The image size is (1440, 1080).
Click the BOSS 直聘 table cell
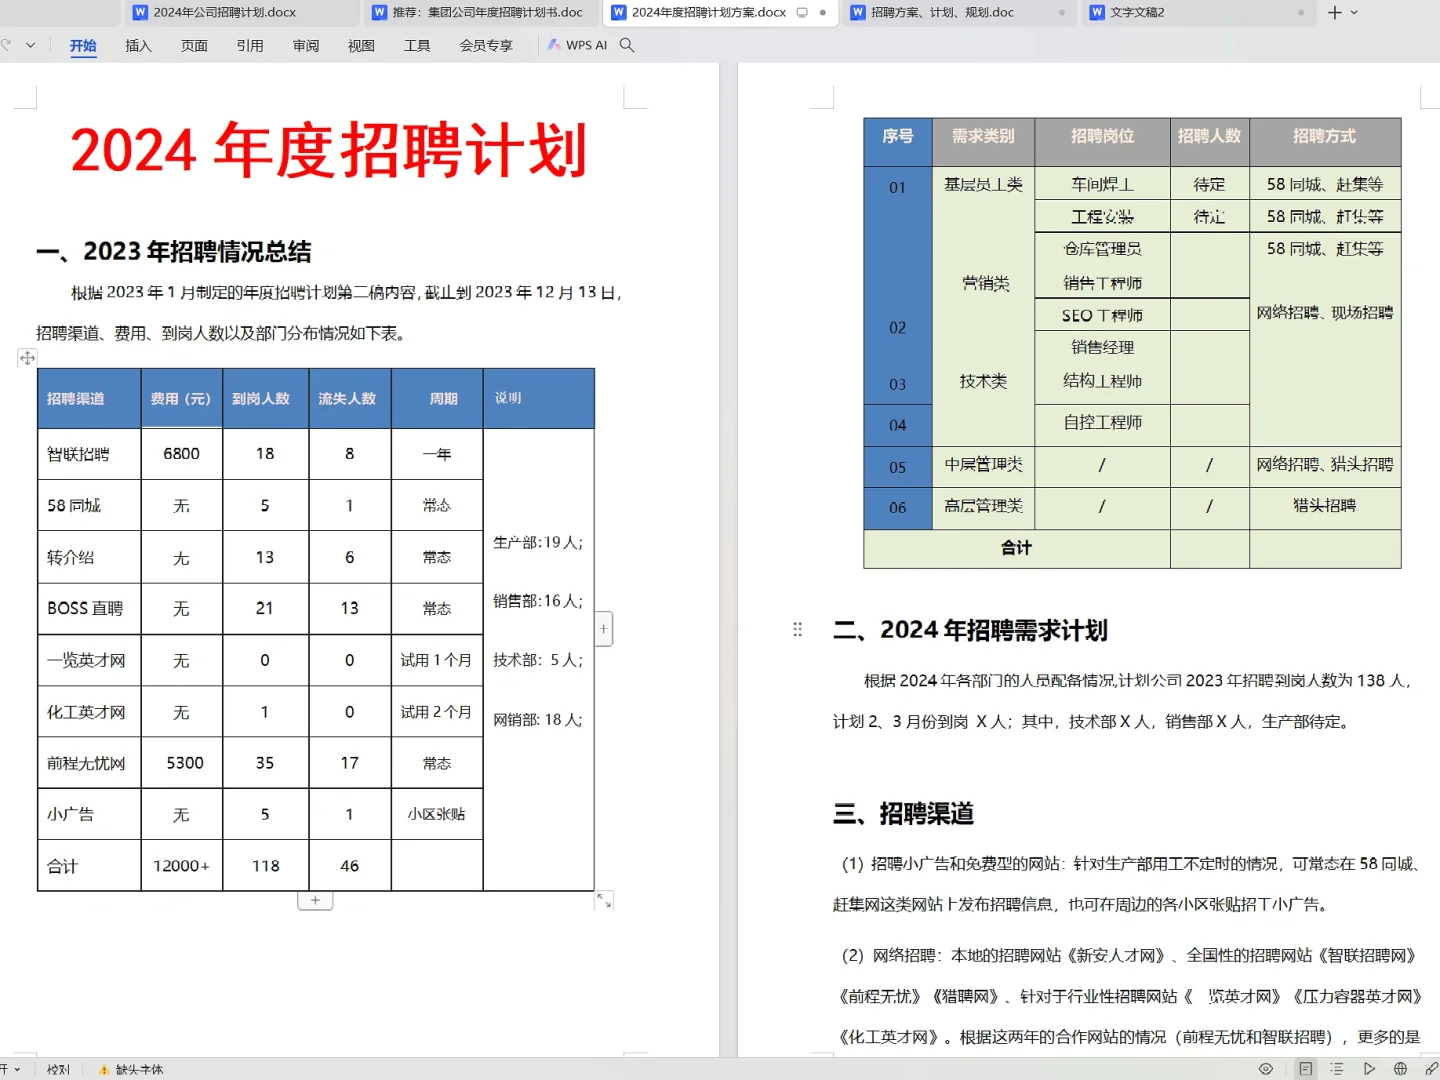89,609
